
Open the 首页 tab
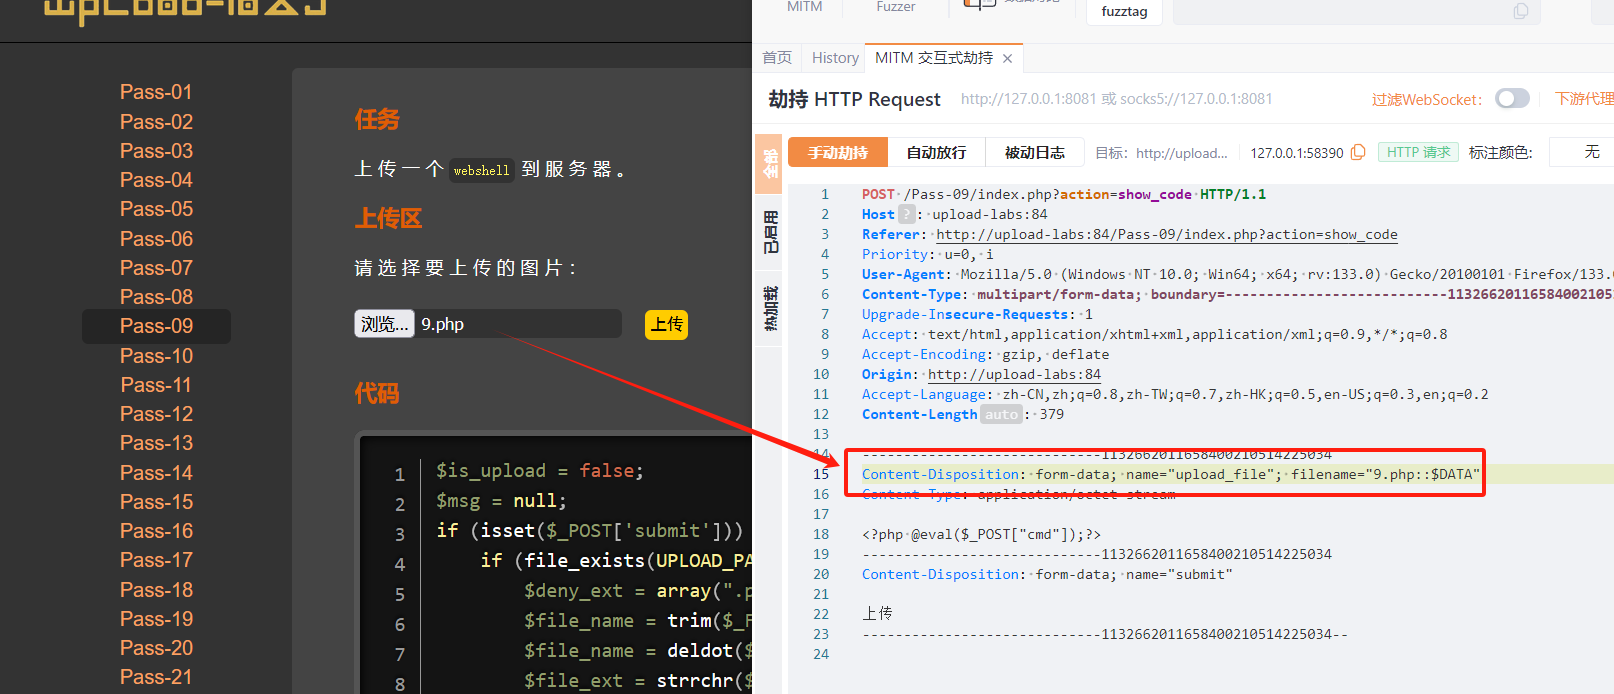pyautogui.click(x=777, y=58)
